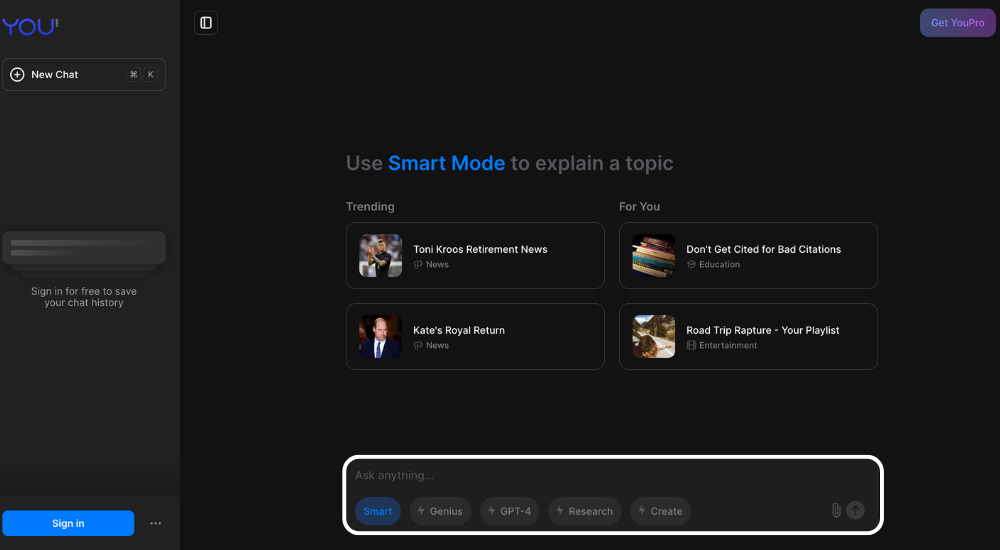Switch to Create mode
The width and height of the screenshot is (1000, 550).
[x=661, y=511]
